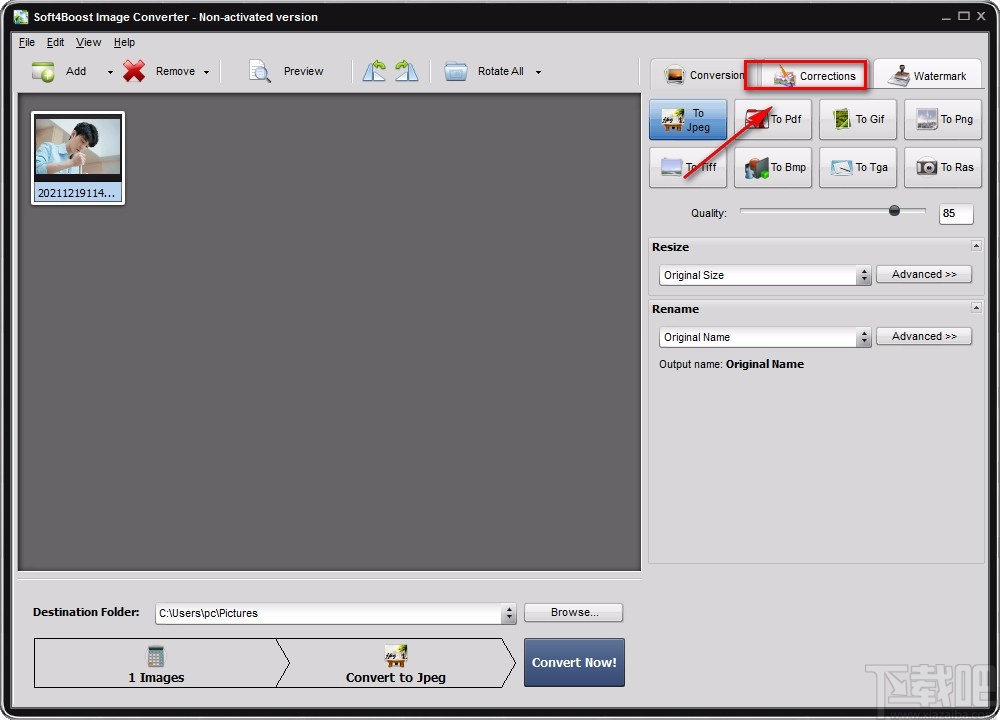The image size is (1000, 720).
Task: Click the Convert to Jpeg step
Action: pos(395,663)
